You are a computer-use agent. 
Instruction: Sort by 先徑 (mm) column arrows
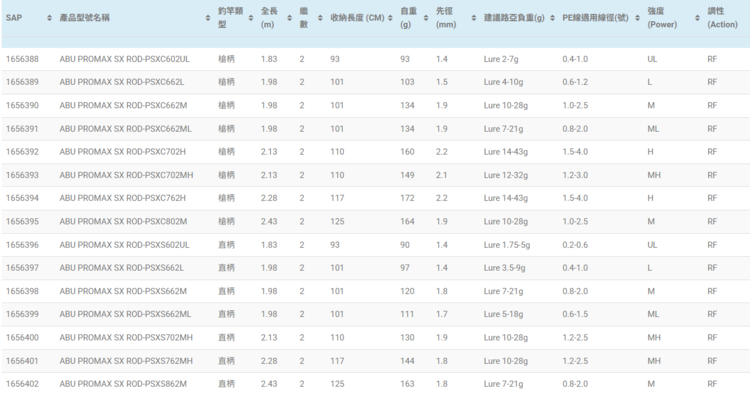tap(474, 18)
